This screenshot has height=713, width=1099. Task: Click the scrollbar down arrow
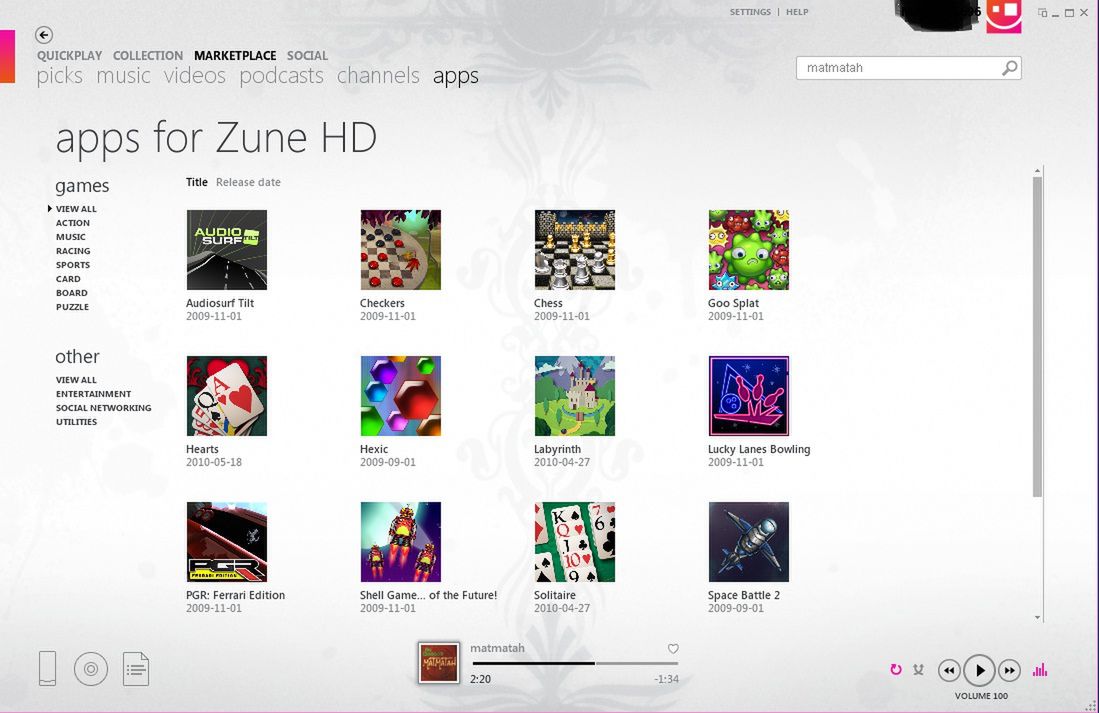point(1038,618)
